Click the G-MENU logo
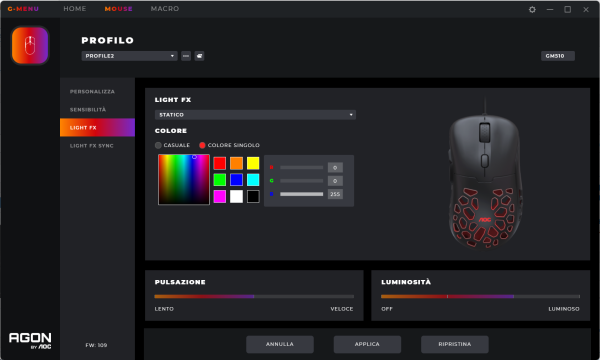Screen dimensions: 600x360 [23, 9]
